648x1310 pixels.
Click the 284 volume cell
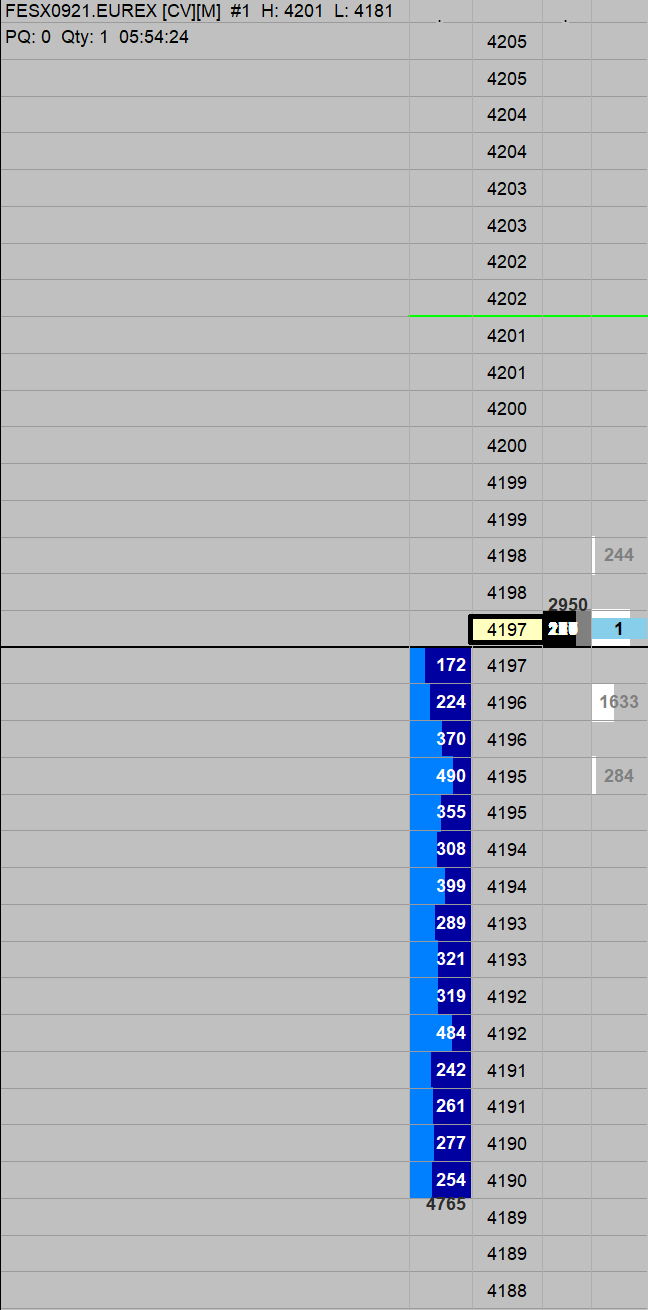point(619,776)
